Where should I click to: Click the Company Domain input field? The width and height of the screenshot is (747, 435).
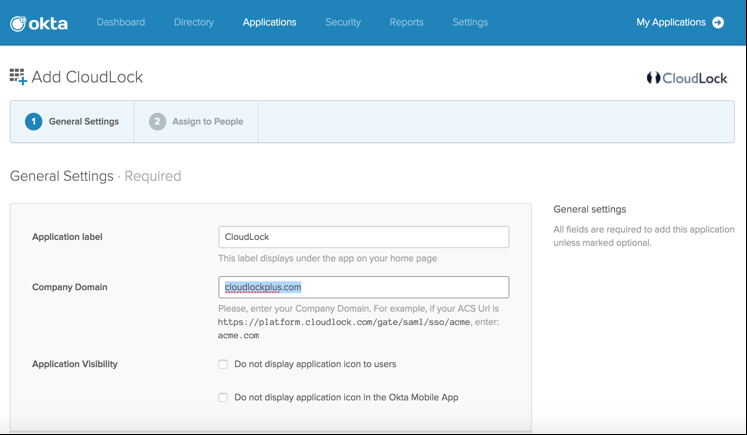(363, 287)
